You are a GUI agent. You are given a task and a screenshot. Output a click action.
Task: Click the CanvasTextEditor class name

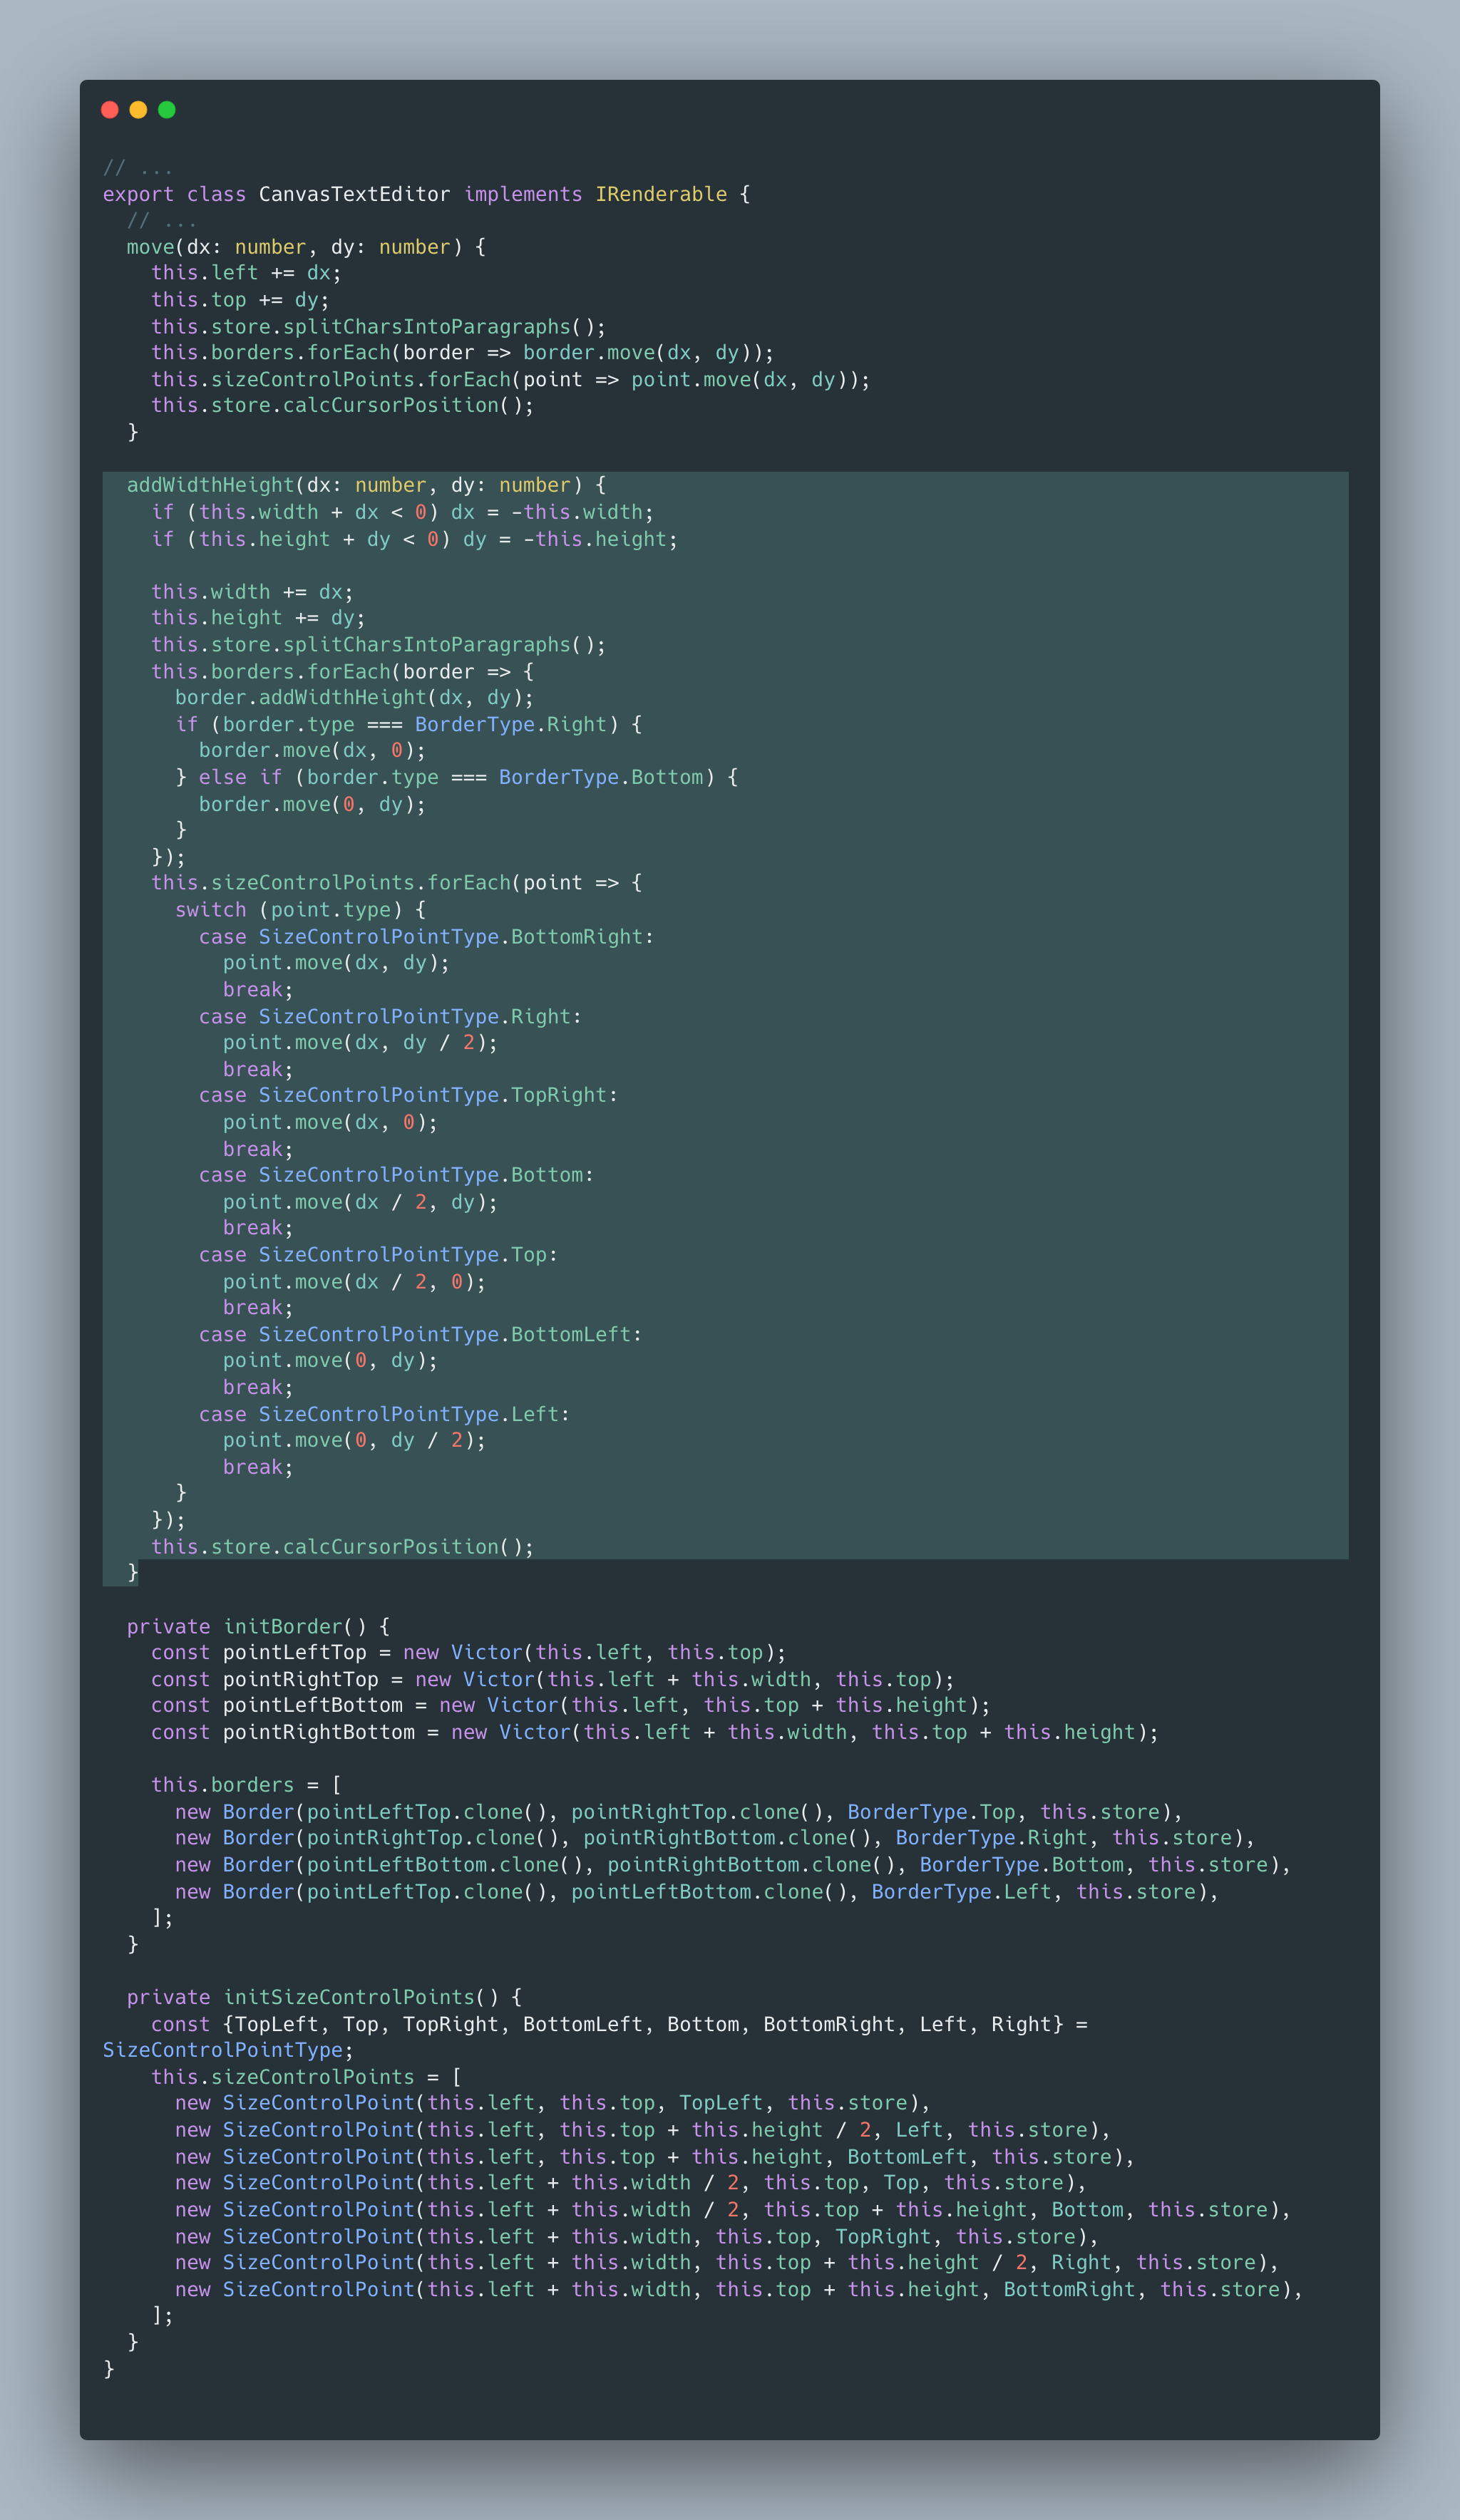point(354,194)
